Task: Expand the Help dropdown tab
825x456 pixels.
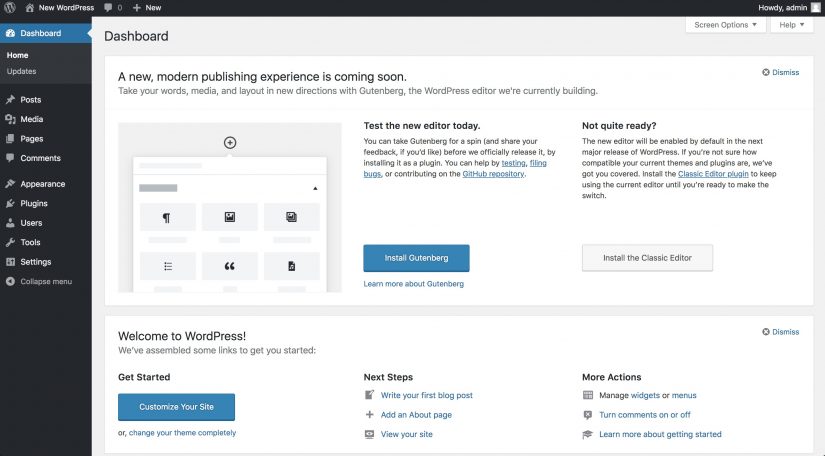Action: click(792, 25)
